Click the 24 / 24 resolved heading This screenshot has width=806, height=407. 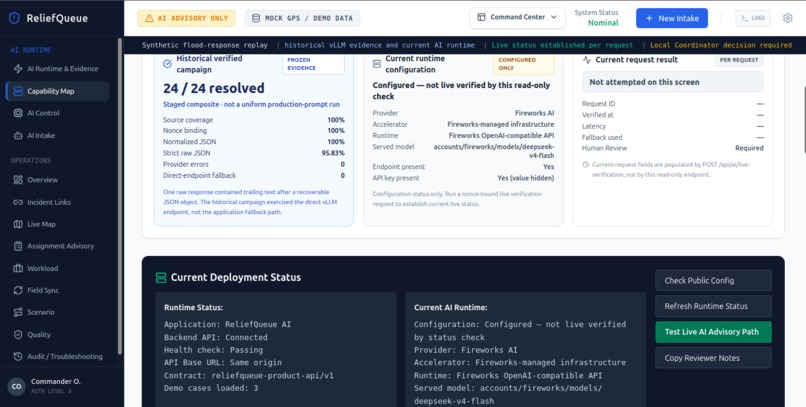214,88
